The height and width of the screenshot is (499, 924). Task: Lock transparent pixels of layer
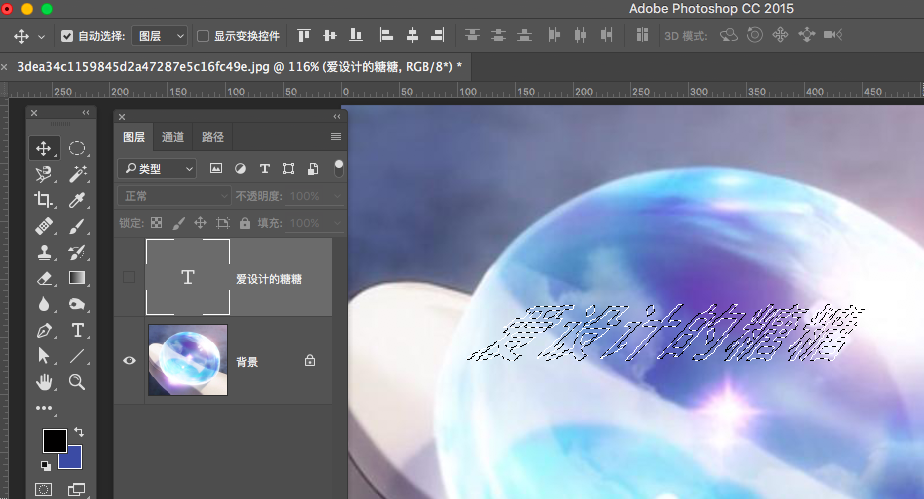[156, 223]
